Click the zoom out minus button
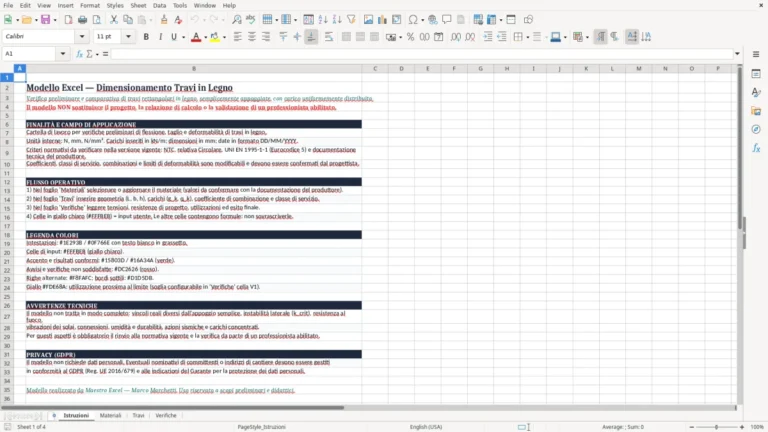The width and height of the screenshot is (768, 432). coord(691,427)
